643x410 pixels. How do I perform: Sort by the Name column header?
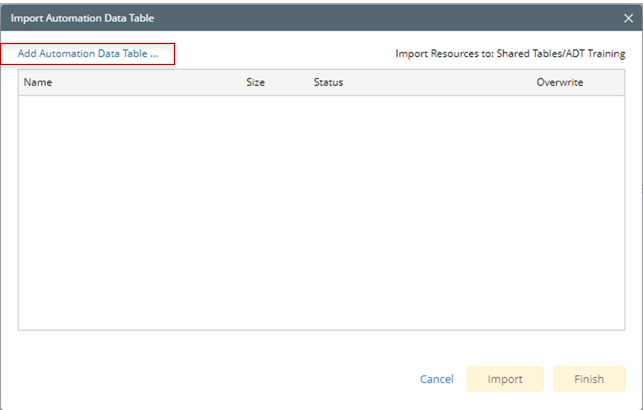[x=38, y=82]
